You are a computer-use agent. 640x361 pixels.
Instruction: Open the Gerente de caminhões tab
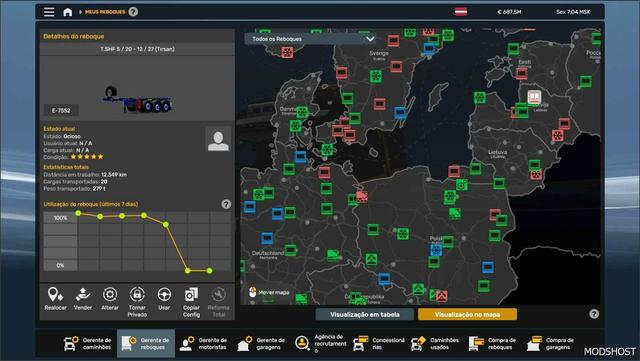click(x=88, y=343)
